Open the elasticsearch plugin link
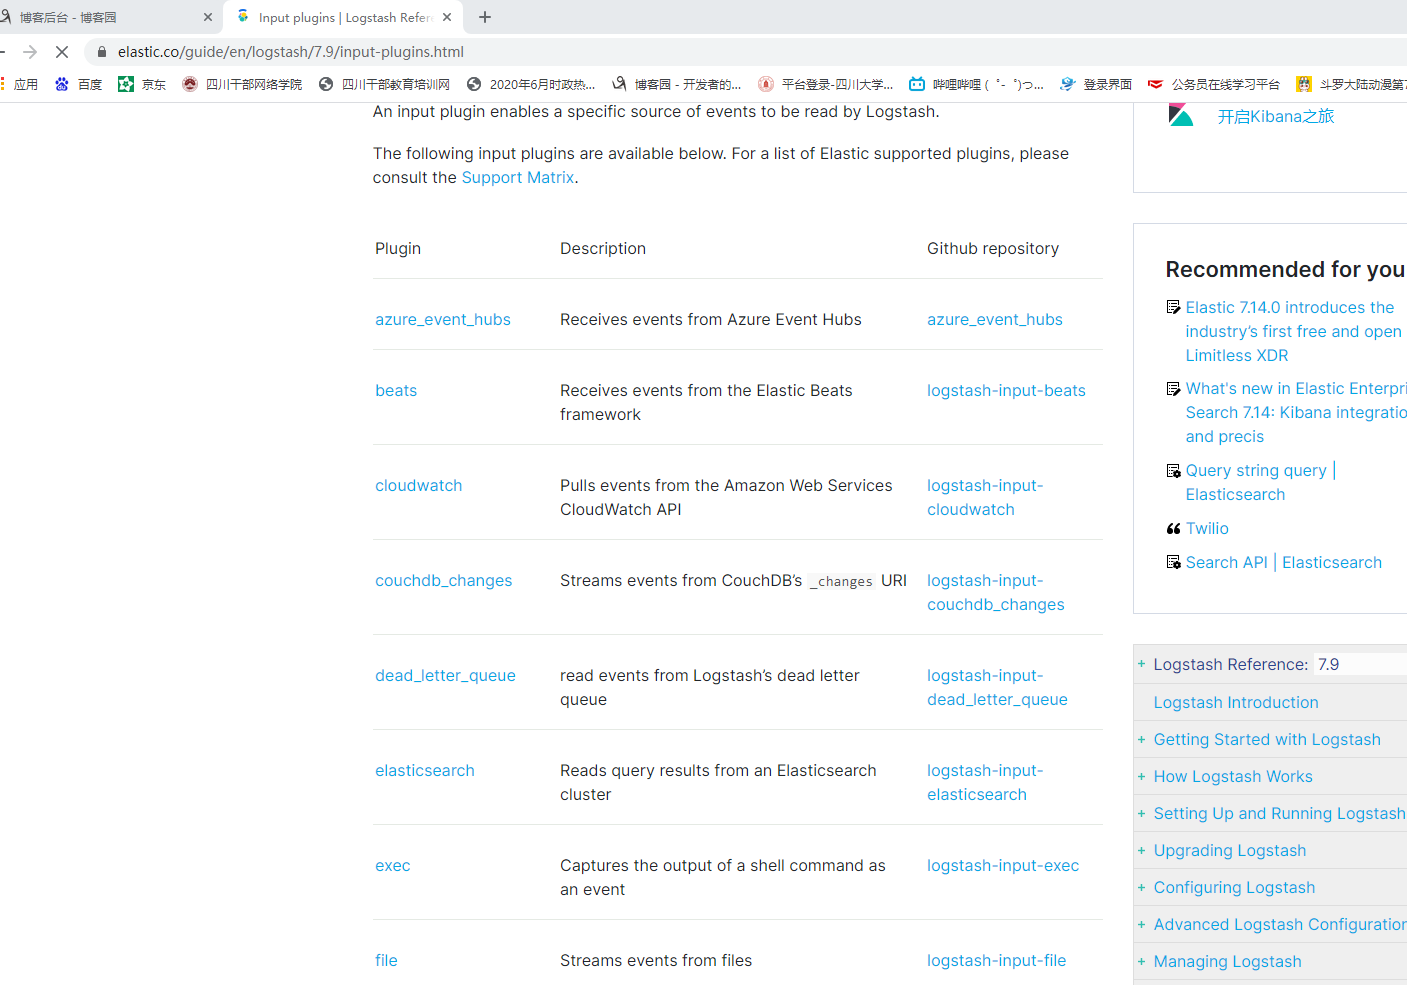Screen dimensions: 1407x985 click(425, 770)
